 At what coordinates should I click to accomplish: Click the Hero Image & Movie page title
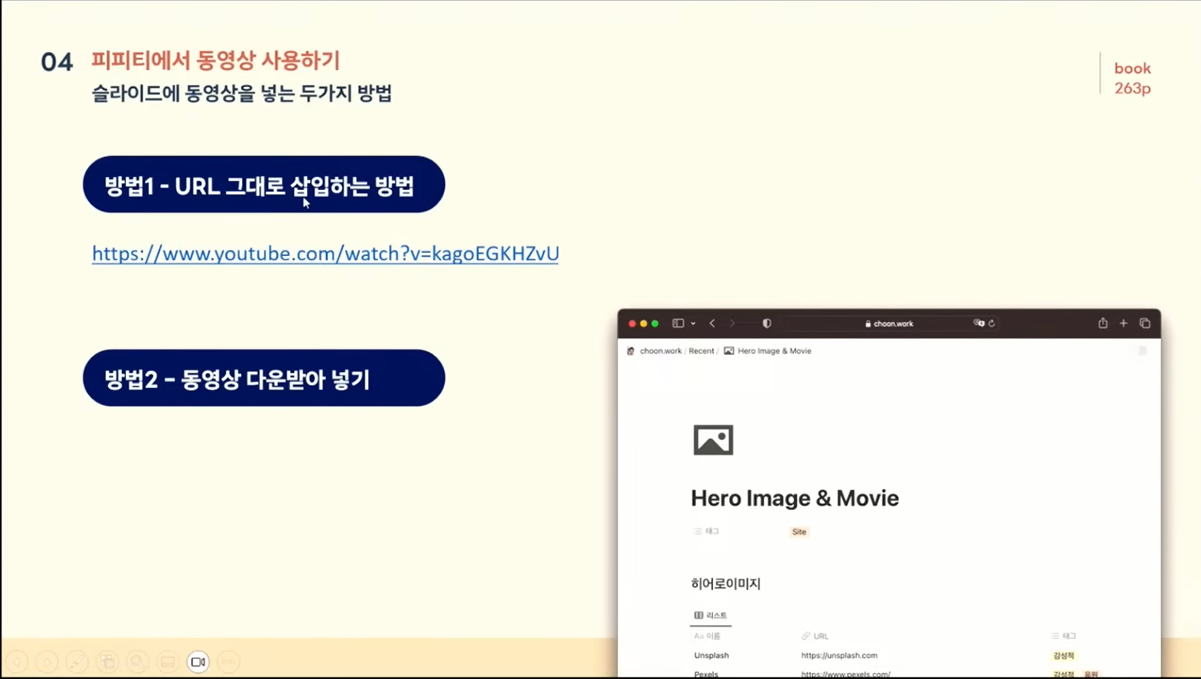795,498
